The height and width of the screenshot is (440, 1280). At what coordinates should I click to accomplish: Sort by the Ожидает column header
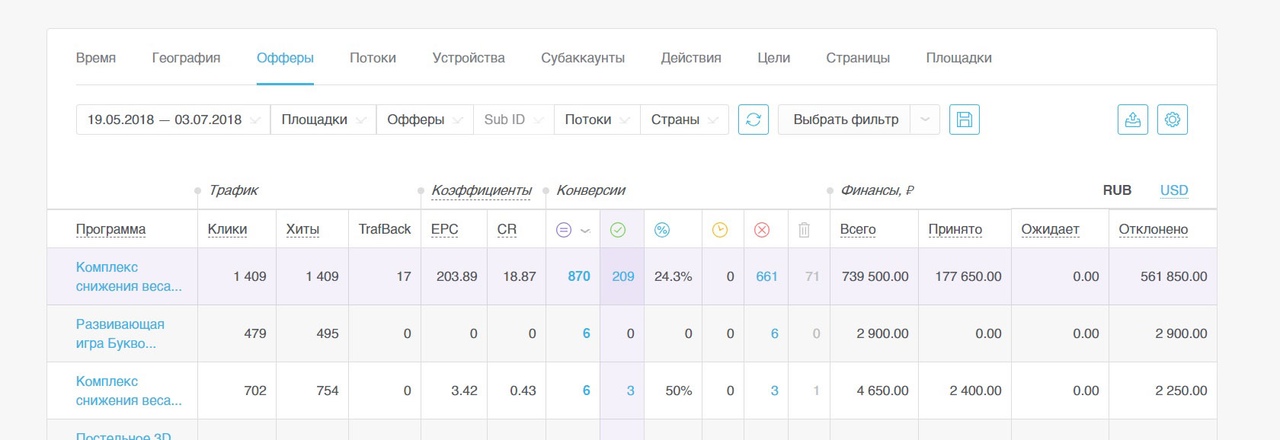point(1050,230)
